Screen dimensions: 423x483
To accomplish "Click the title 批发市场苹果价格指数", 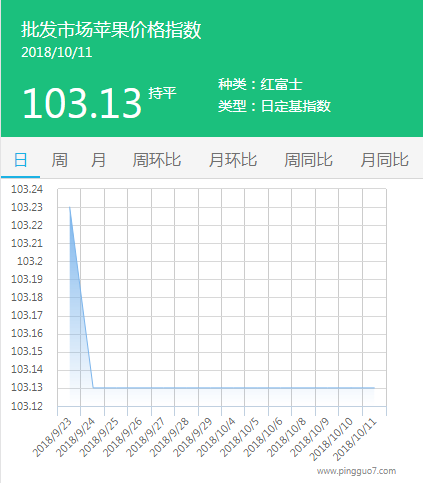I will (111, 30).
